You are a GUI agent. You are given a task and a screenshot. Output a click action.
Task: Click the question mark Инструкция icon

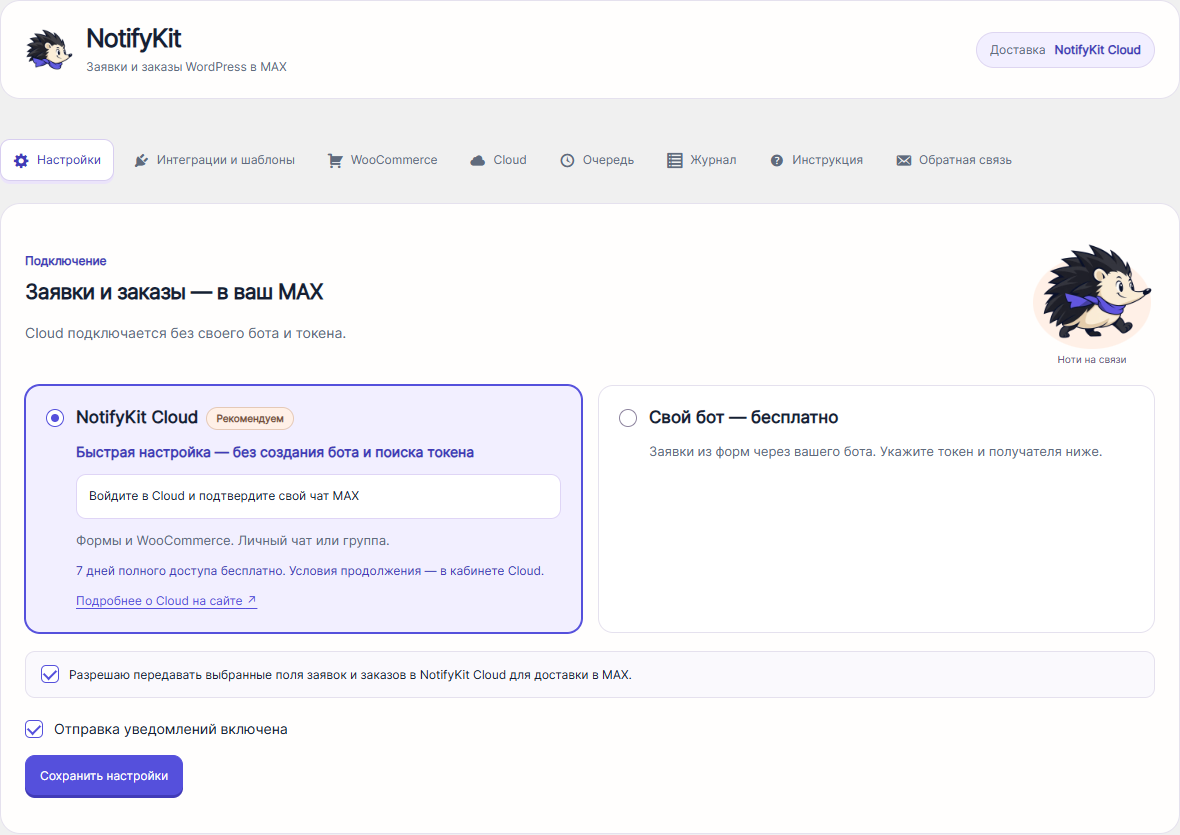tap(777, 160)
